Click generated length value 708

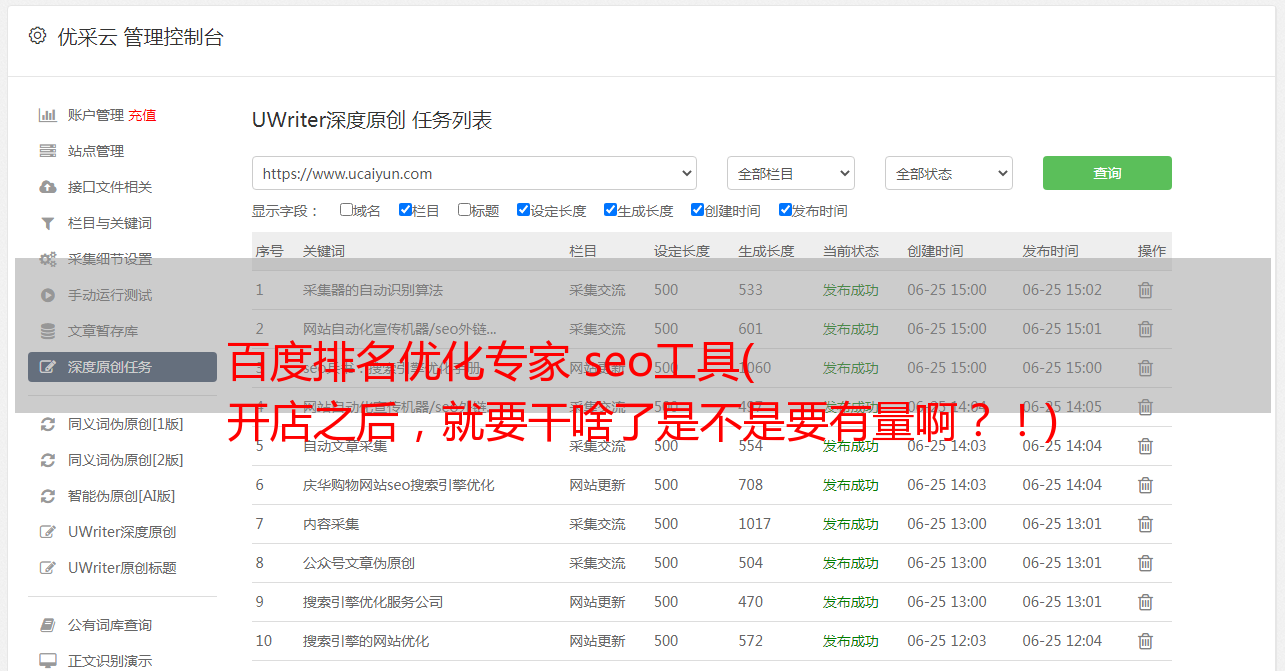(751, 485)
